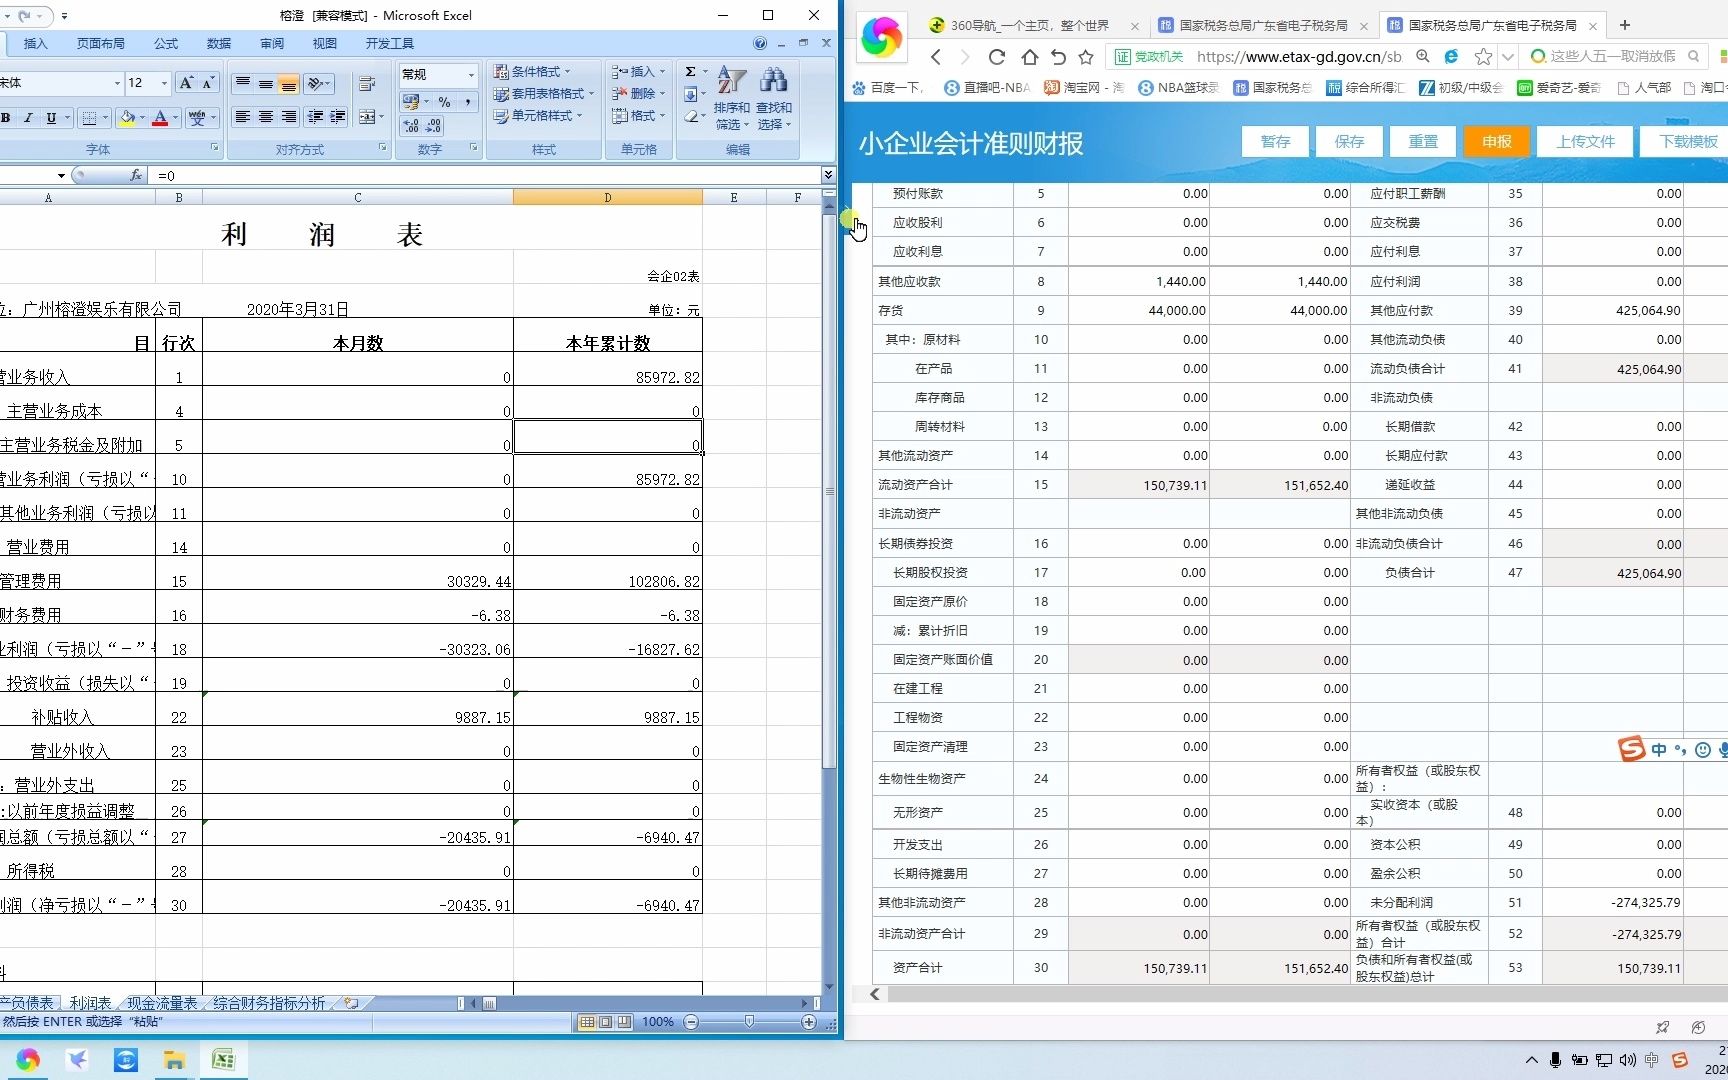Click 重置 button on tax form
Image resolution: width=1728 pixels, height=1080 pixels.
click(1423, 142)
